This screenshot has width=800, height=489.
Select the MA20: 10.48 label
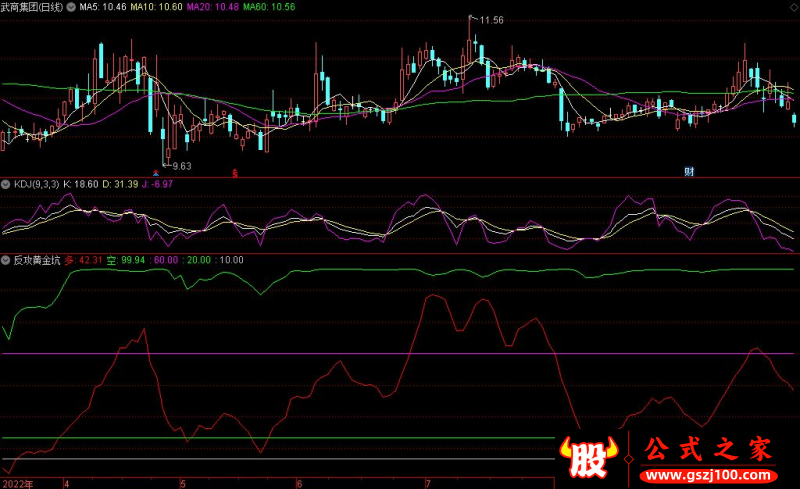tap(213, 7)
